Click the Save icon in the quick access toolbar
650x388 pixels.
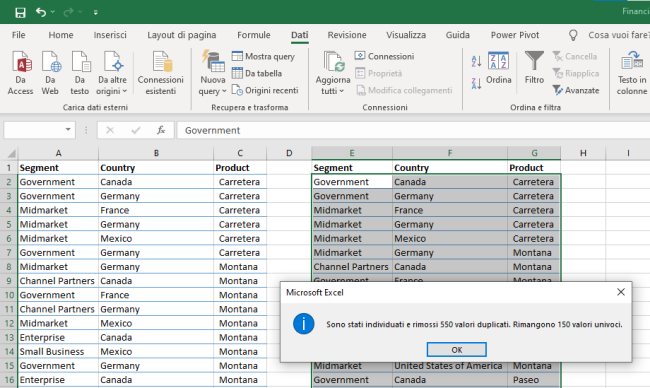20,12
